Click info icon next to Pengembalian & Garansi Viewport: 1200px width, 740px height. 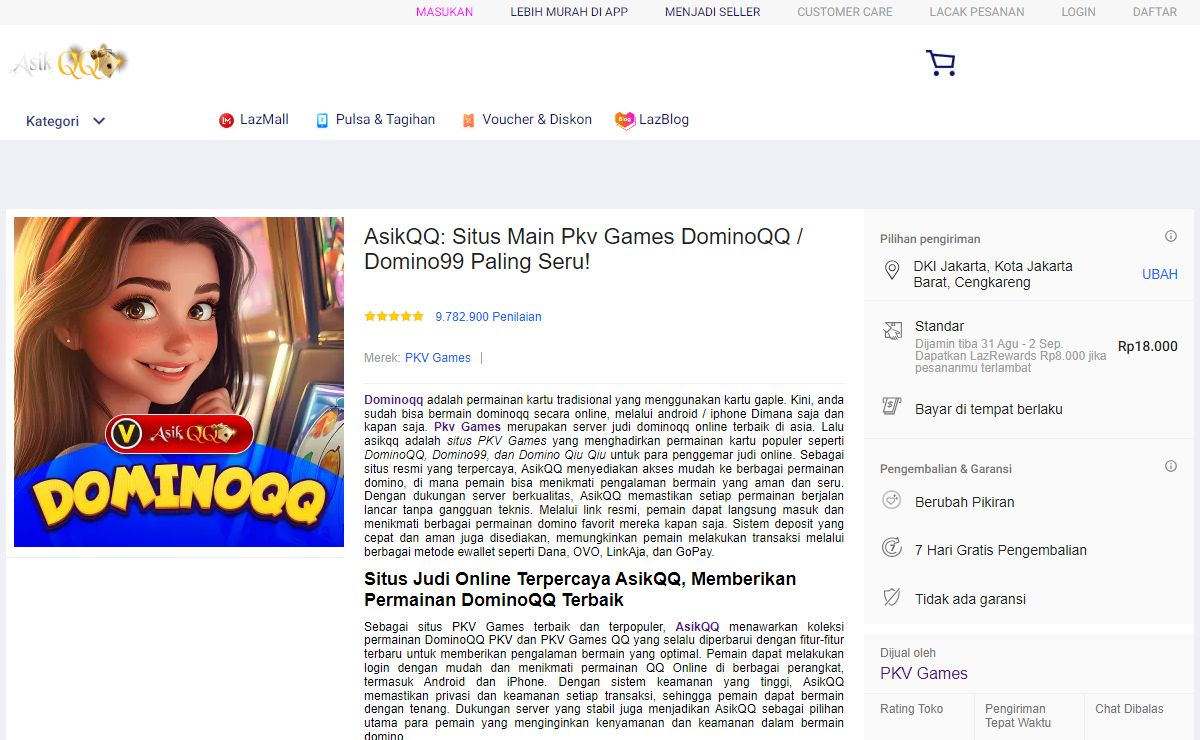pyautogui.click(x=1170, y=466)
